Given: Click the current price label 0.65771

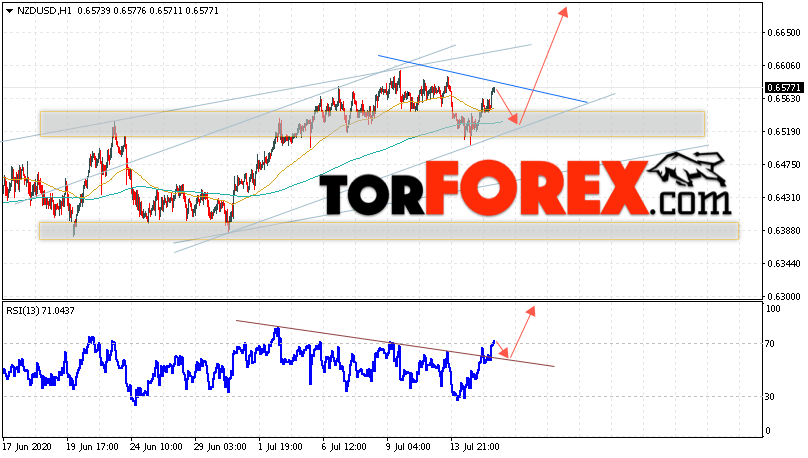Looking at the screenshot, I should pos(783,88).
